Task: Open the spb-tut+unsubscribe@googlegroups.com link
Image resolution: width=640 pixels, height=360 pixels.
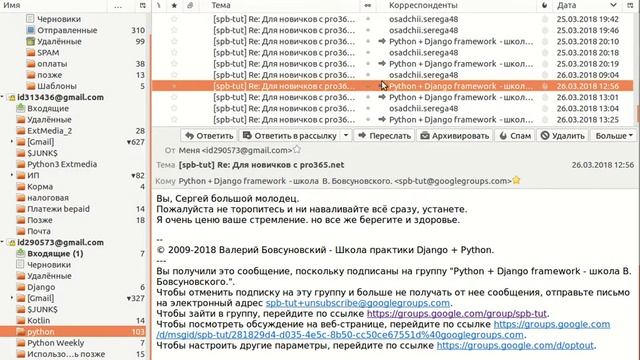Action: point(358,303)
